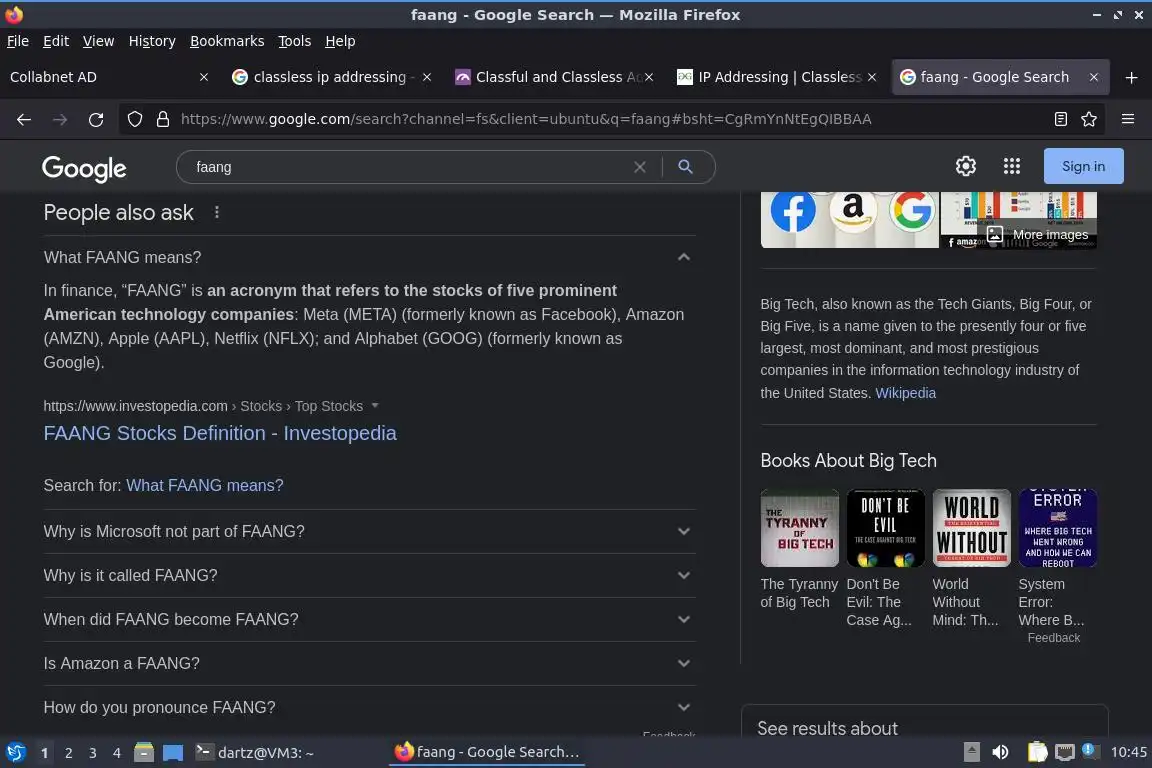Click the update notification tray icon

click(x=1089, y=750)
